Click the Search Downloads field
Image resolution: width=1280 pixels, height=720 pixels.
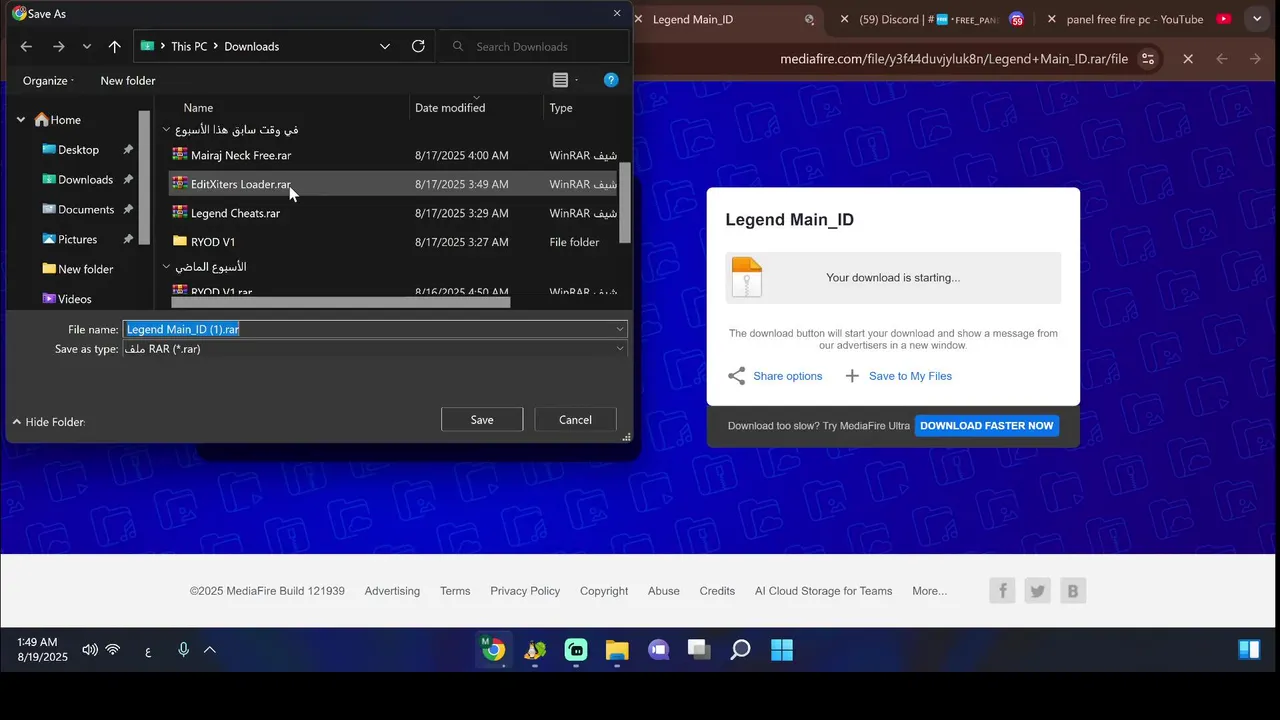[x=535, y=46]
